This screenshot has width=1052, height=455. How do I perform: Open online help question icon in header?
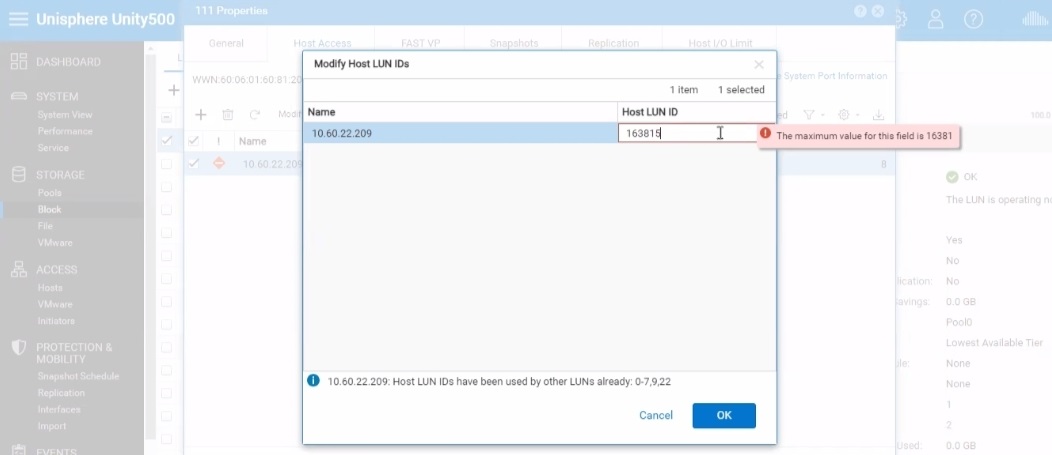pos(974,19)
